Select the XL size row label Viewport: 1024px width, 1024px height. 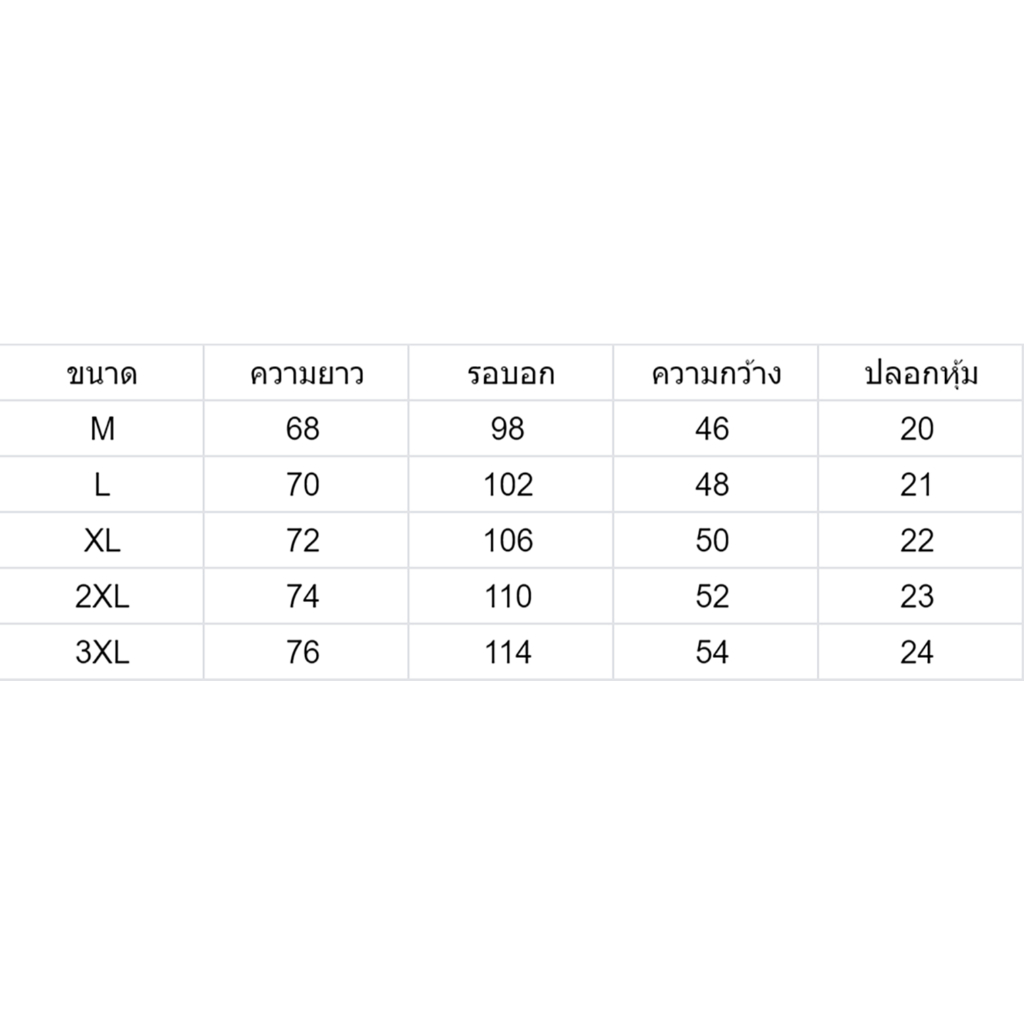[x=102, y=540]
